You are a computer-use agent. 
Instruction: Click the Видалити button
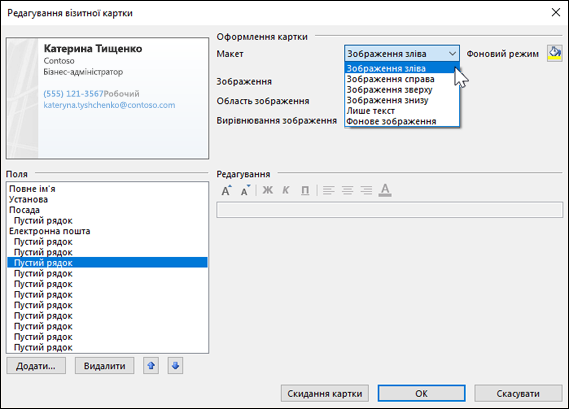(105, 366)
